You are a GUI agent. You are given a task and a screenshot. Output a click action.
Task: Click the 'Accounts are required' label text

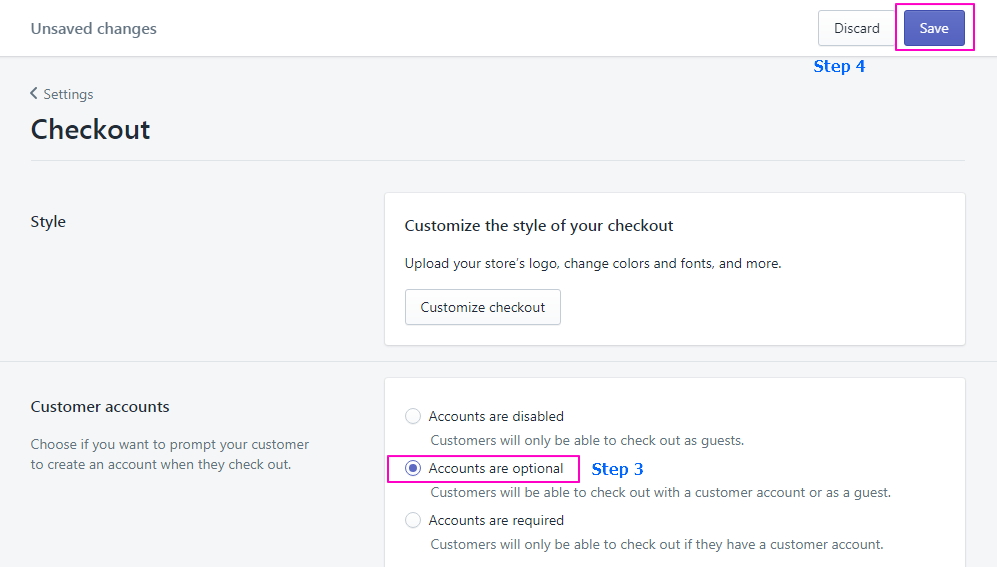[x=496, y=520]
